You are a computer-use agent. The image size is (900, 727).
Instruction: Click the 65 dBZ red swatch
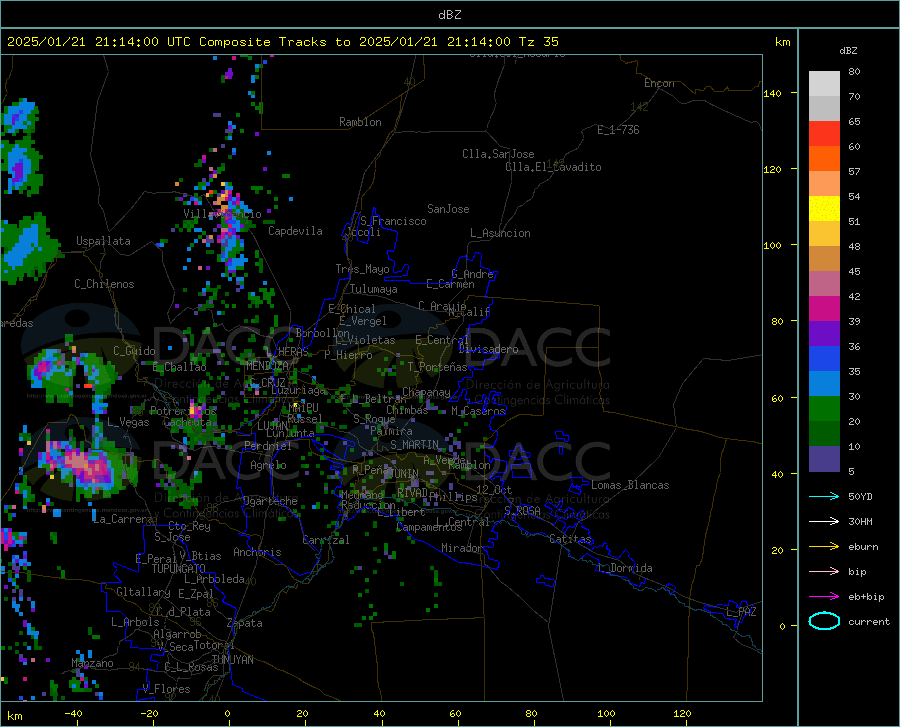click(824, 134)
